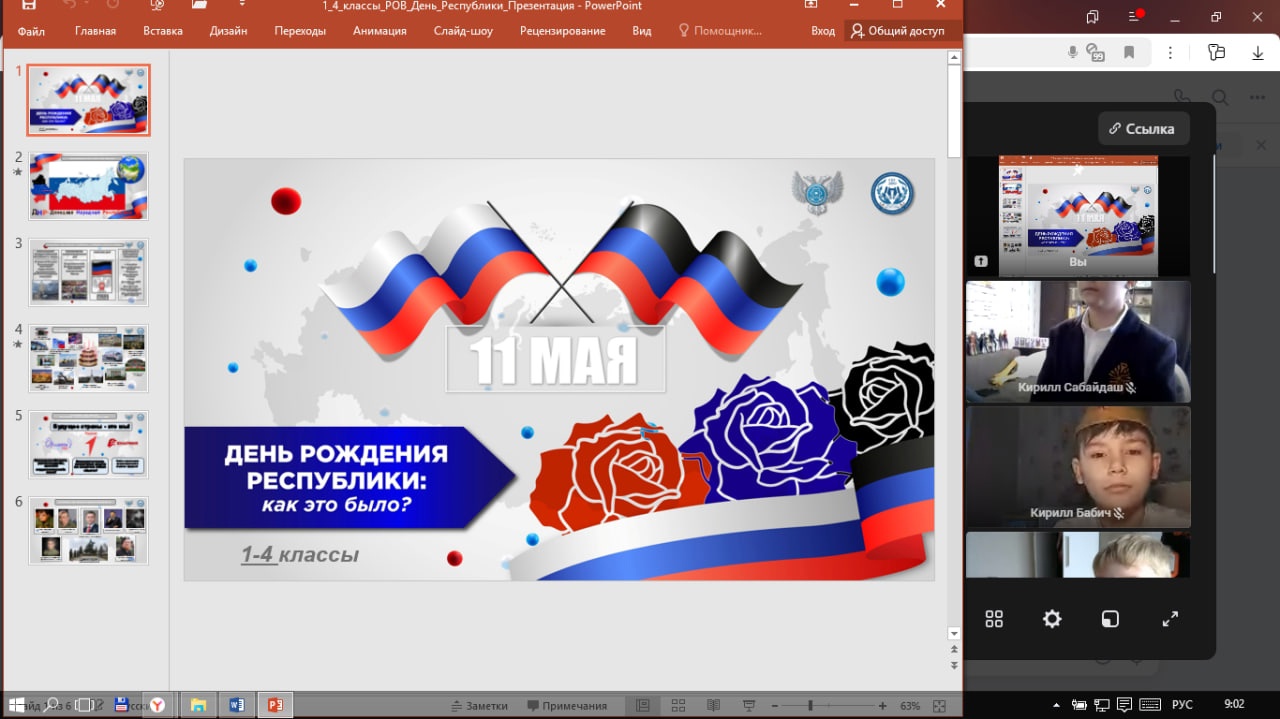Switch to the Слайд-шоу tab
This screenshot has height=719, width=1280.
click(x=463, y=31)
